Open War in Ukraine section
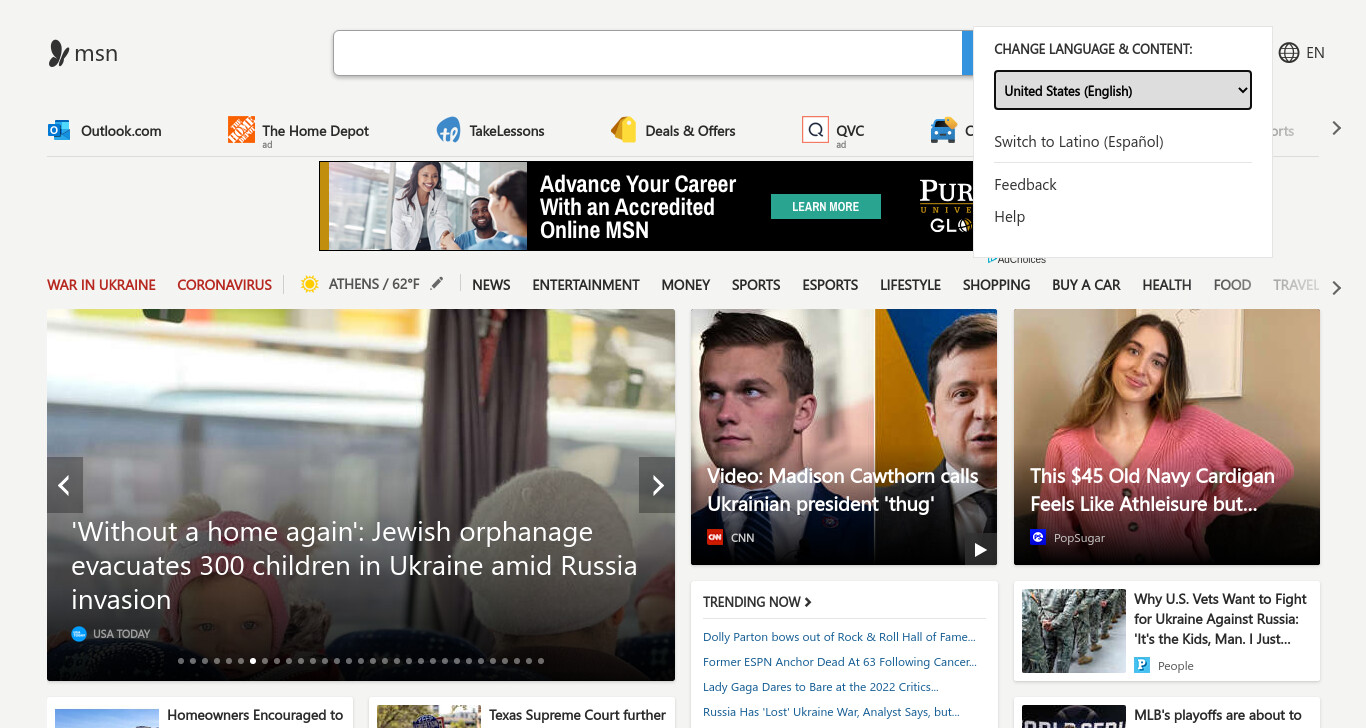This screenshot has width=1366, height=728. [x=101, y=285]
